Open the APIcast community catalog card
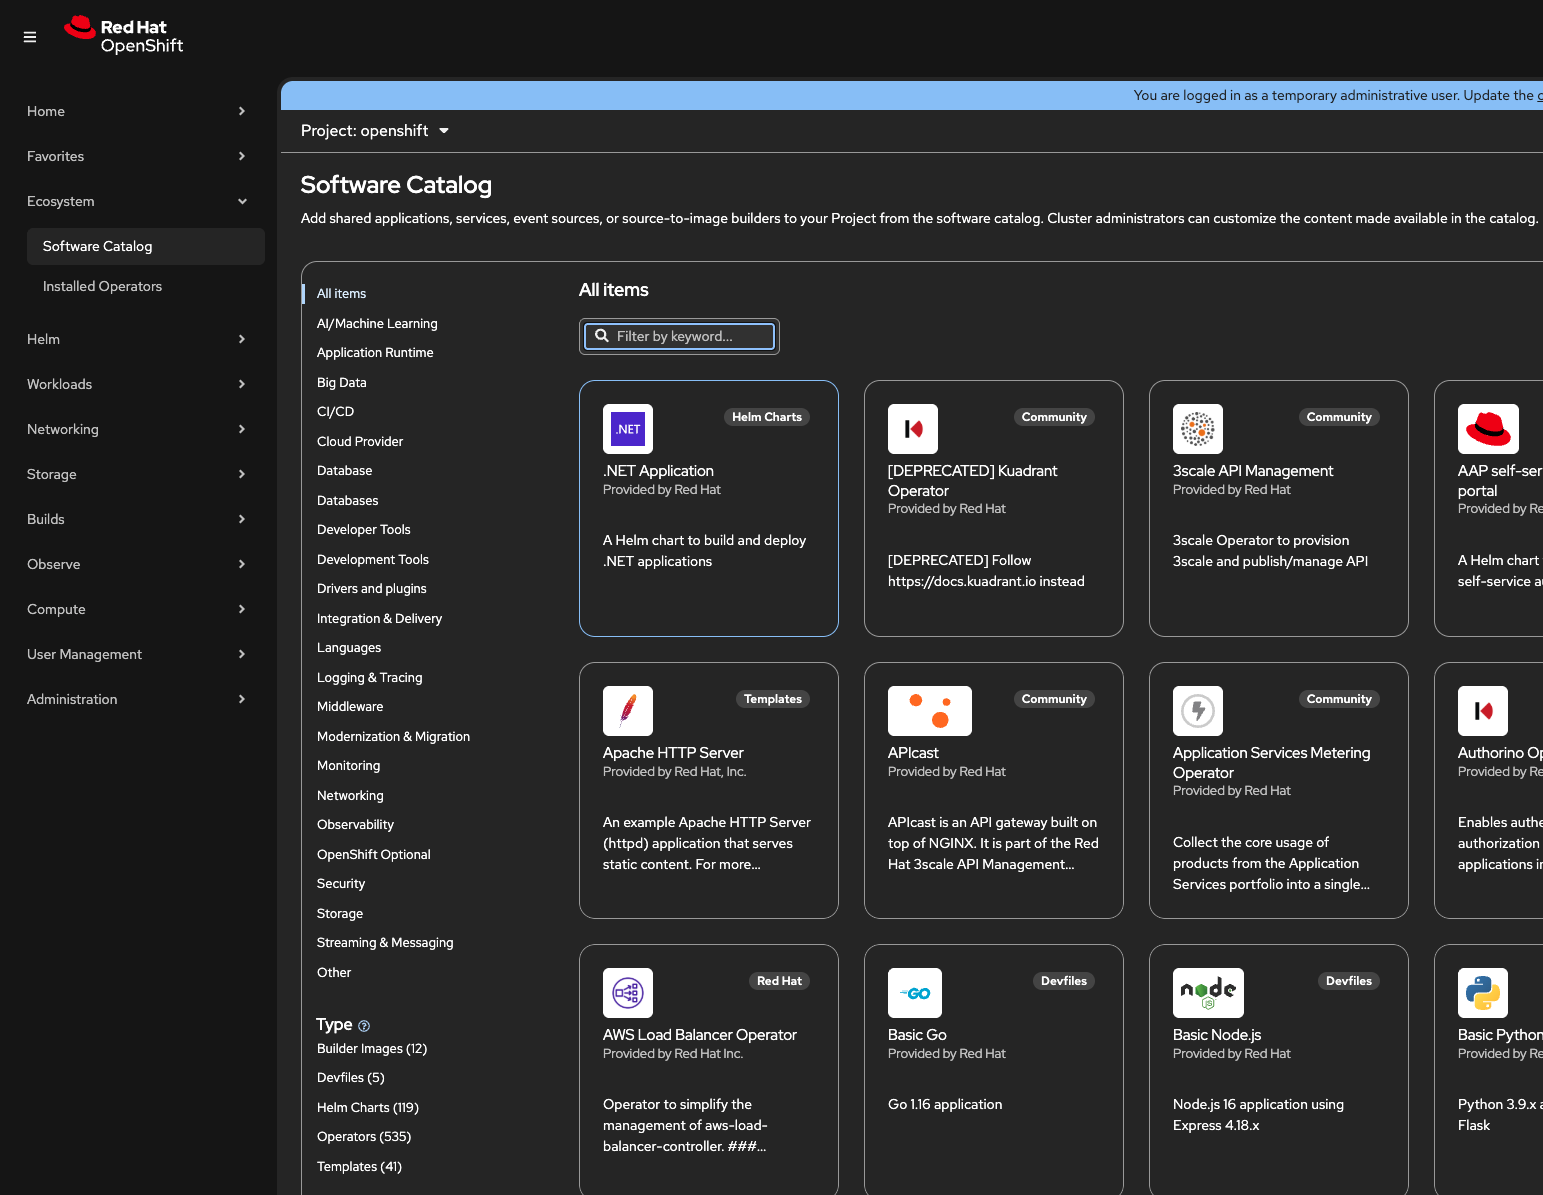This screenshot has height=1195, width=1543. pyautogui.click(x=993, y=790)
